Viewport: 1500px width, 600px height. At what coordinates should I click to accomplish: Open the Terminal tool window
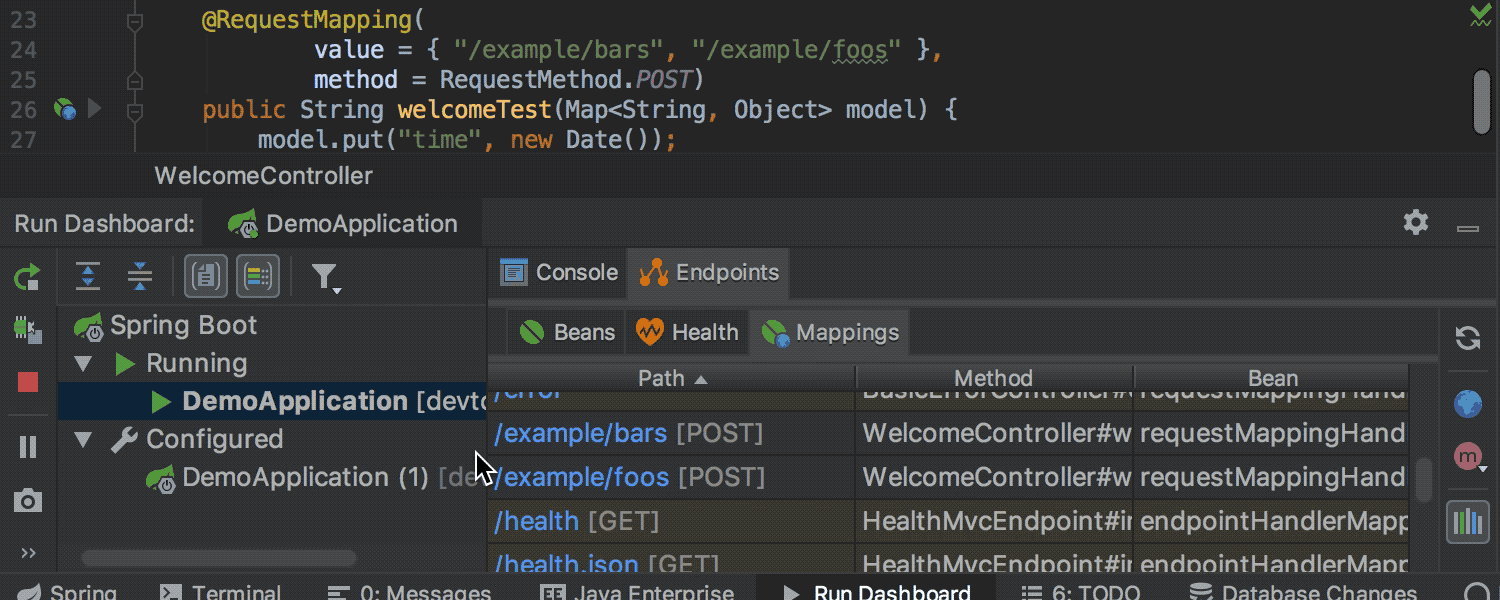pyautogui.click(x=220, y=592)
